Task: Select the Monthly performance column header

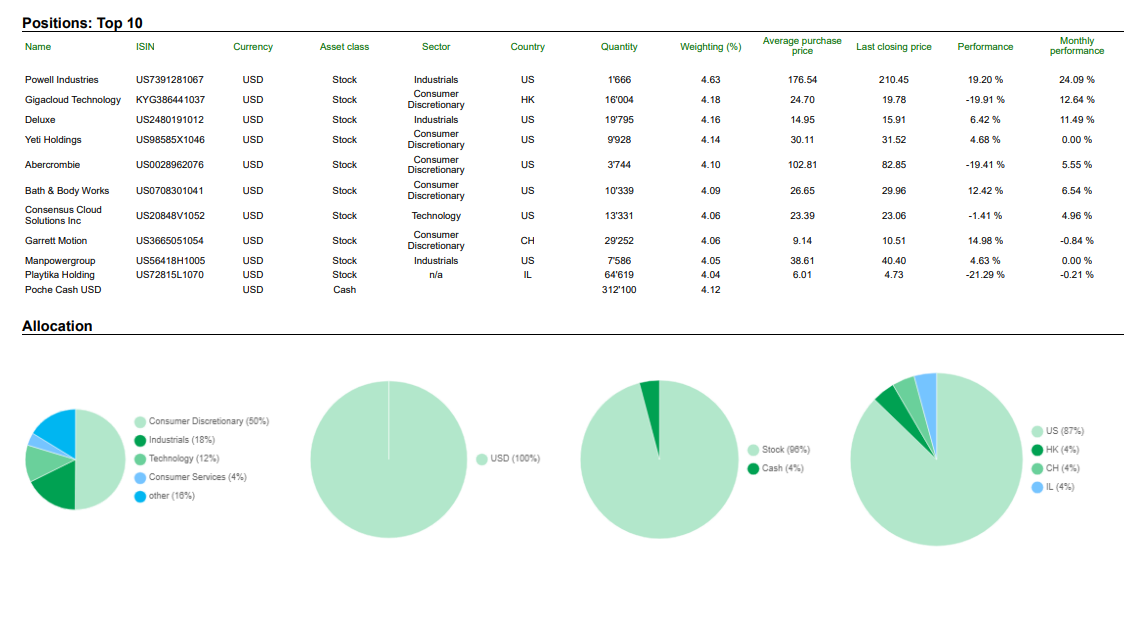Action: tap(1077, 46)
